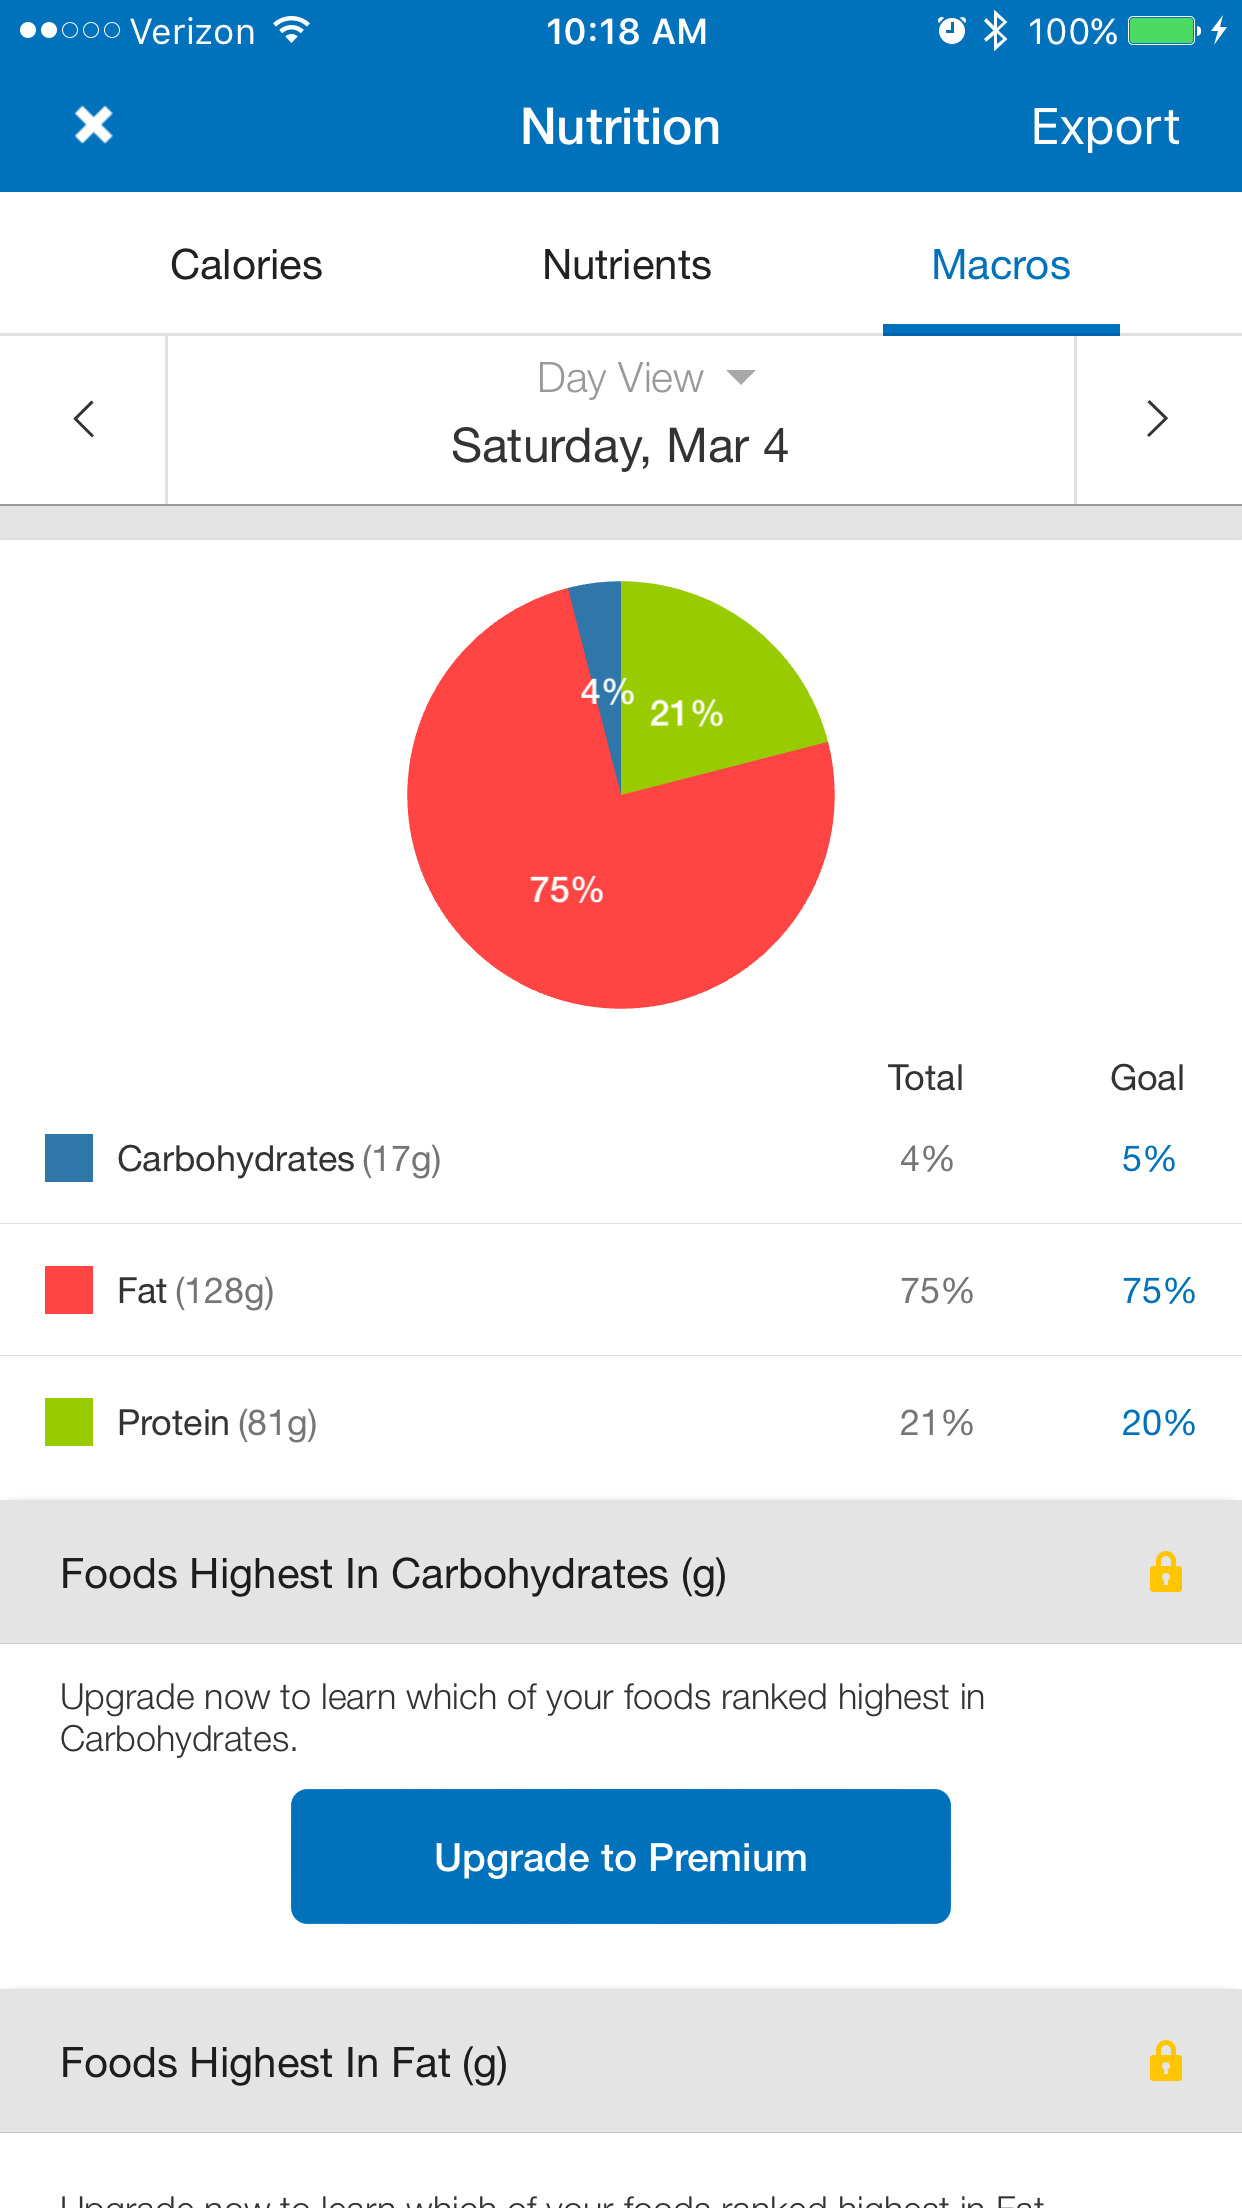The width and height of the screenshot is (1242, 2208).
Task: Go to the next day with right arrow
Action: pyautogui.click(x=1157, y=419)
